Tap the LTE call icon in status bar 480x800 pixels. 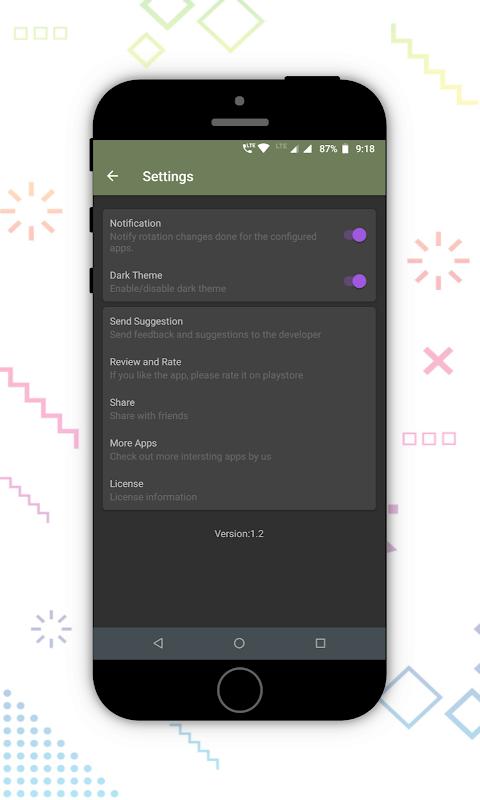point(249,148)
